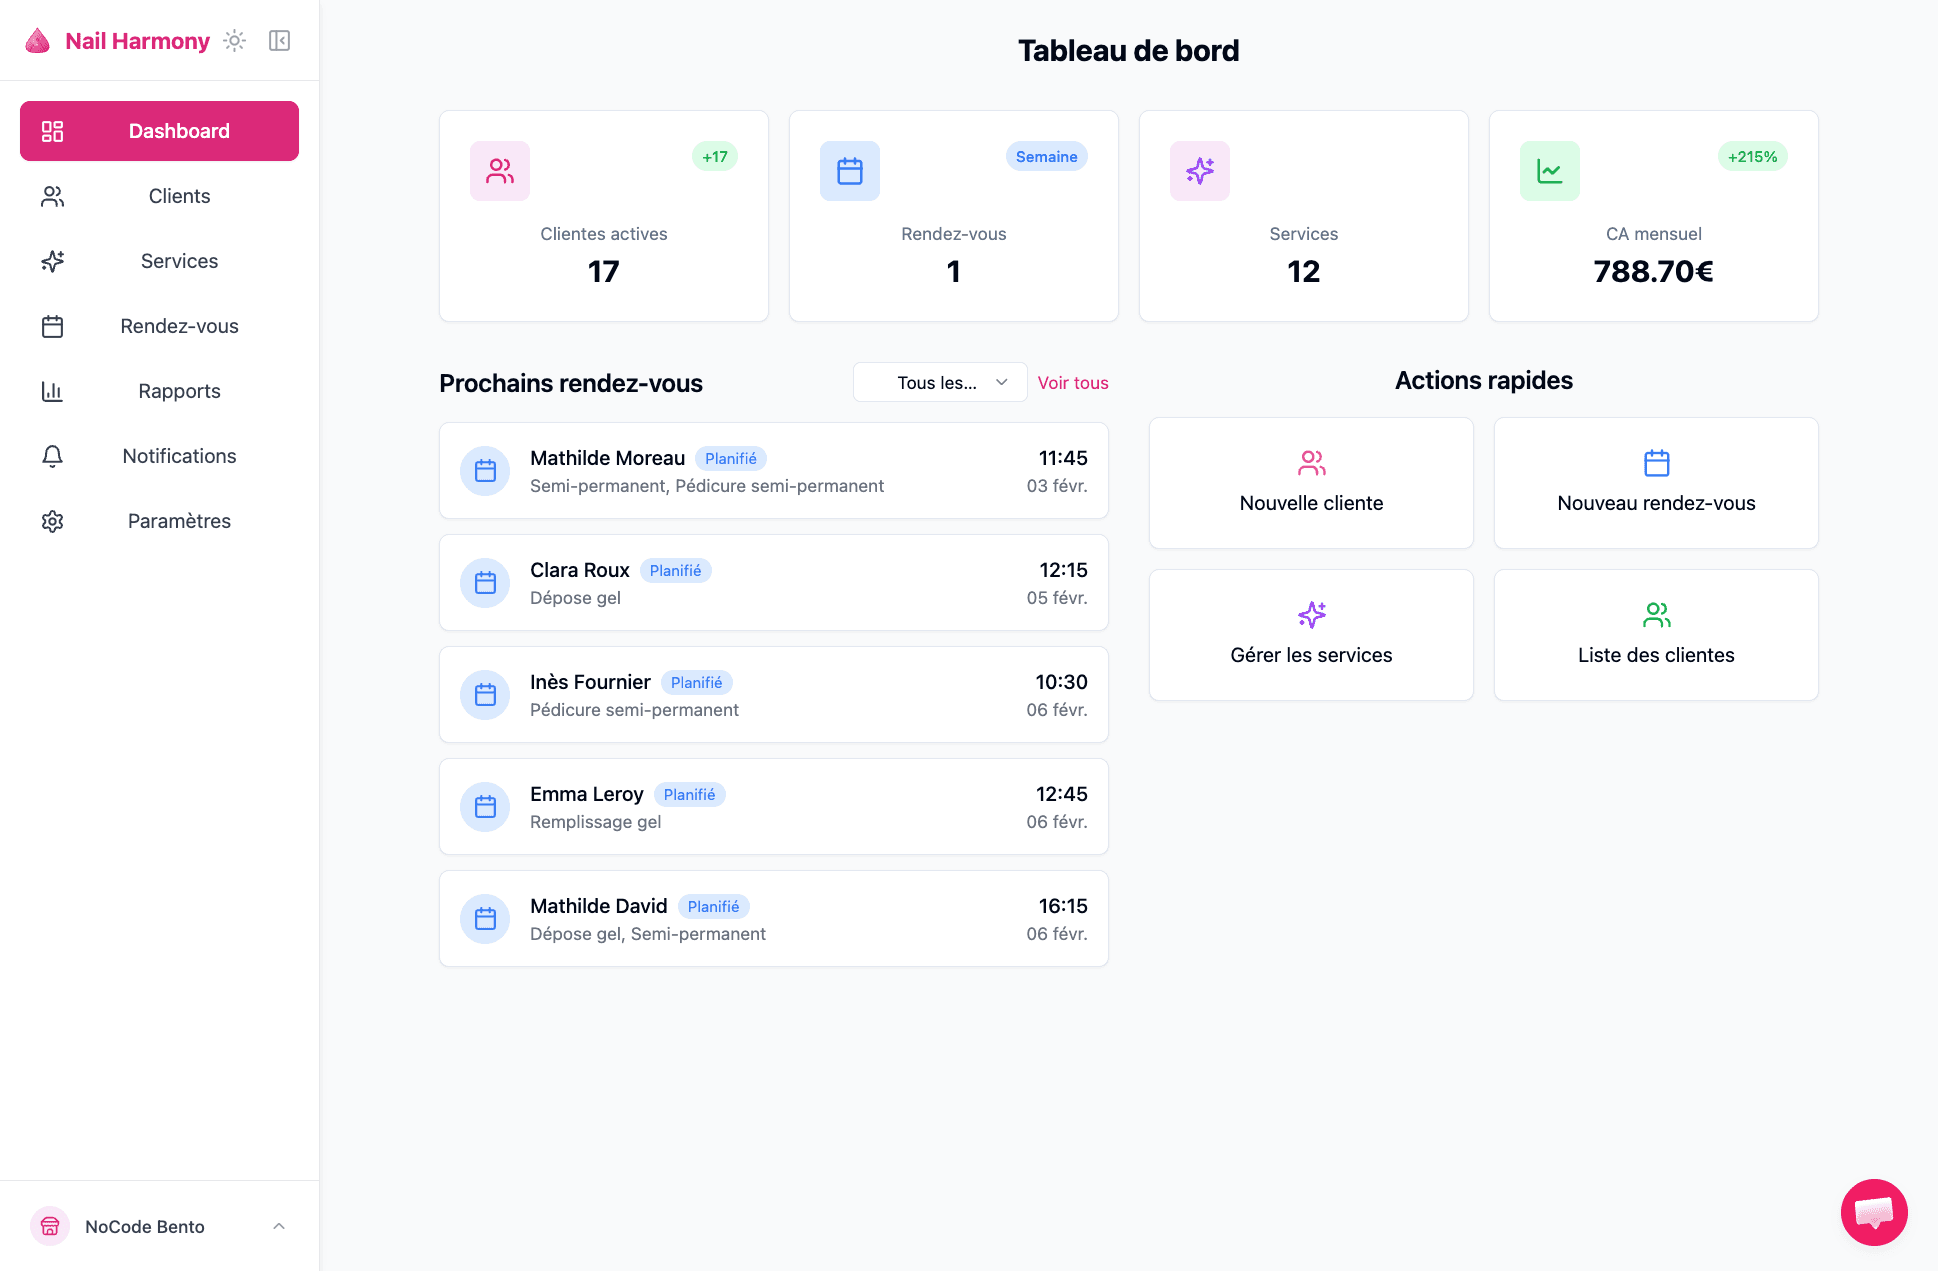The width and height of the screenshot is (1938, 1271).
Task: Toggle light/dark theme sun icon
Action: coord(234,41)
